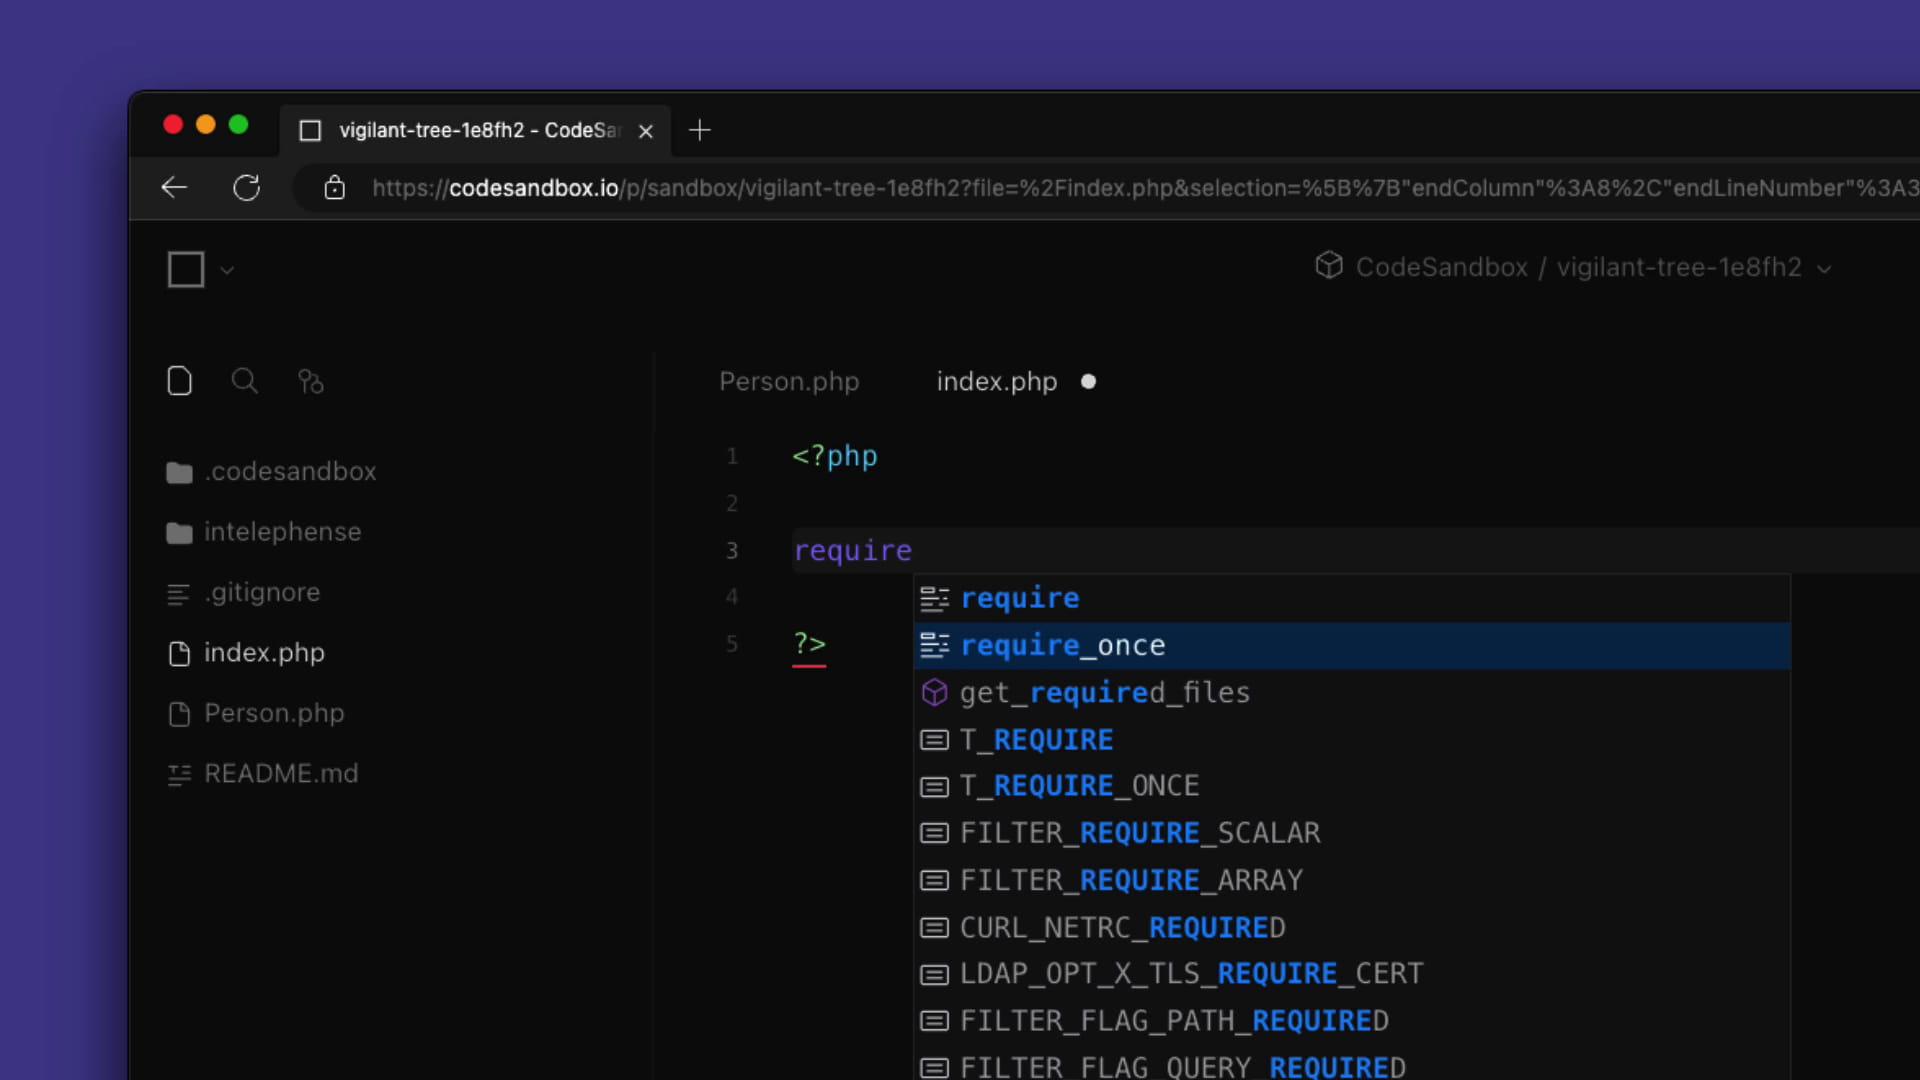Viewport: 1920px width, 1080px height.
Task: Open the source control branch icon
Action: 309,381
